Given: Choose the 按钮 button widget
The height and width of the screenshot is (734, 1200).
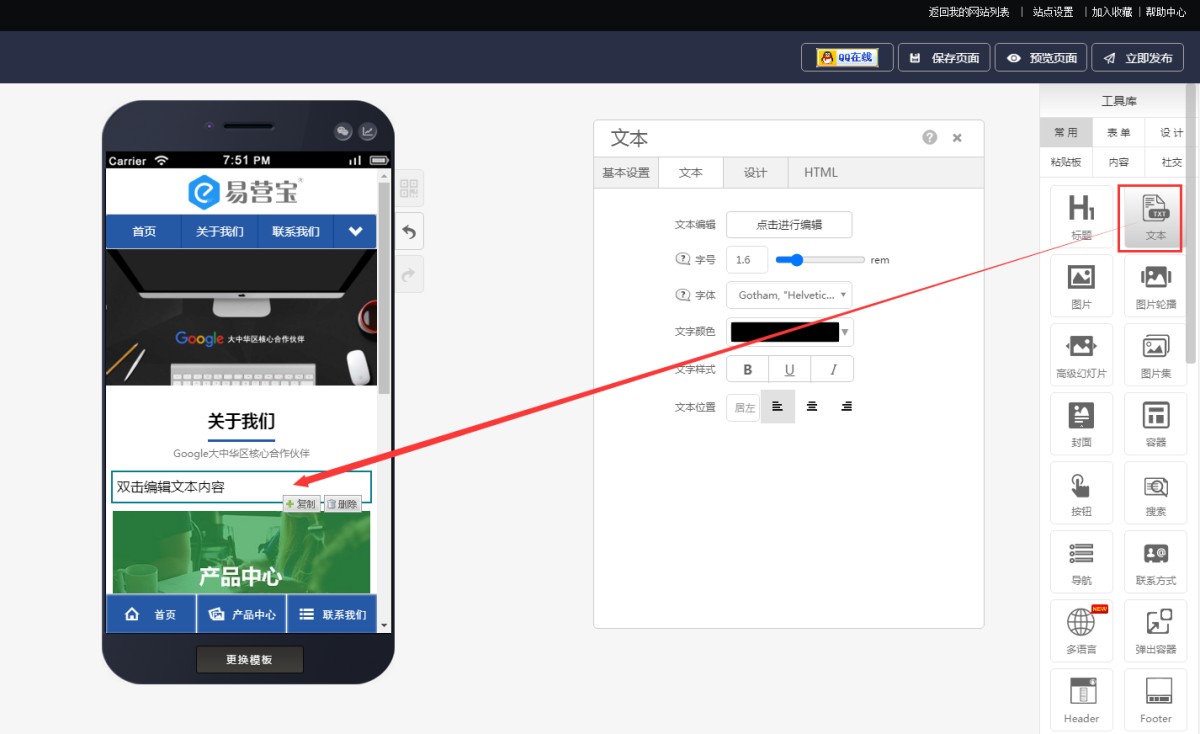Looking at the screenshot, I should [1081, 492].
